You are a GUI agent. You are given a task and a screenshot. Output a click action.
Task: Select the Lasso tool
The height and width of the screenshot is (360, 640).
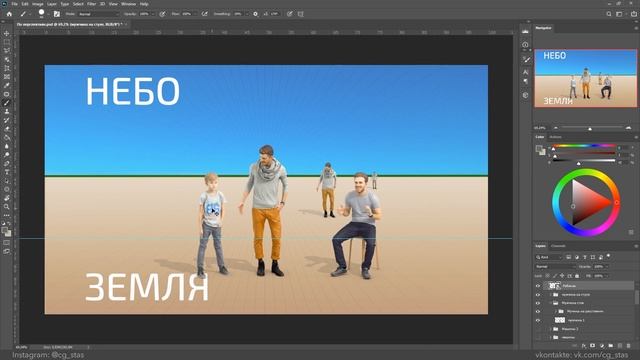[7, 51]
